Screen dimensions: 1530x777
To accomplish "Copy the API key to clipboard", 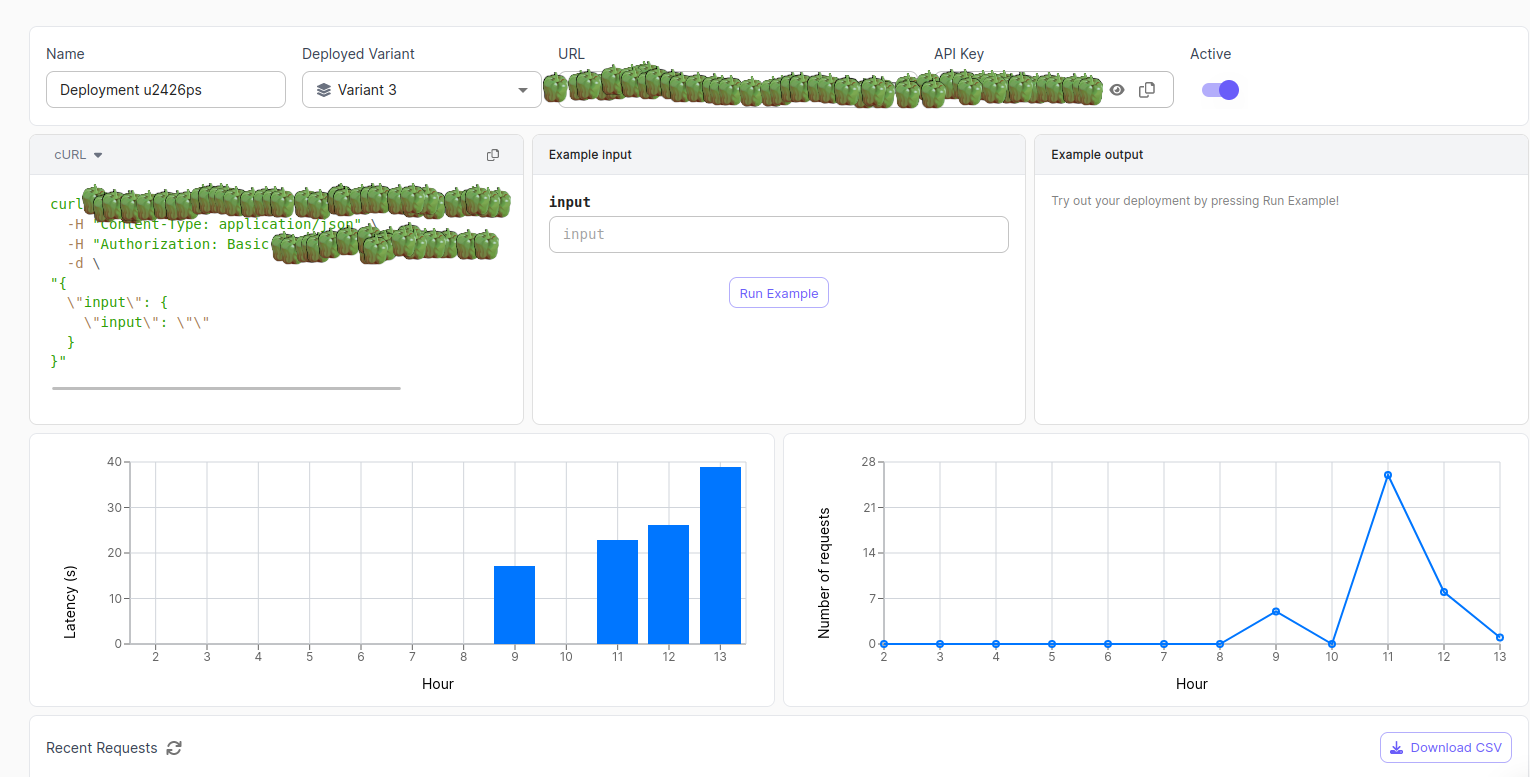I will tap(1147, 90).
